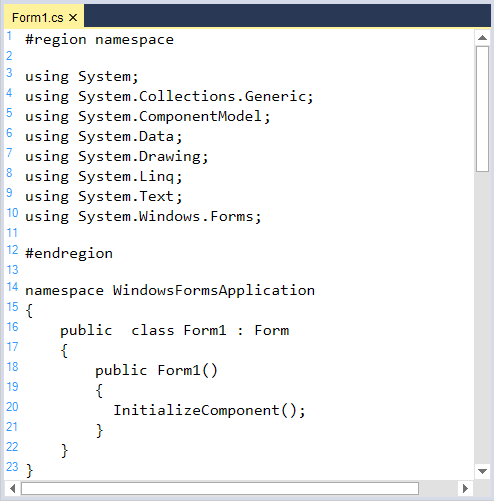Click 'WindowsFormsApplication' namespace name
The width and height of the screenshot is (494, 501).
pos(214,290)
